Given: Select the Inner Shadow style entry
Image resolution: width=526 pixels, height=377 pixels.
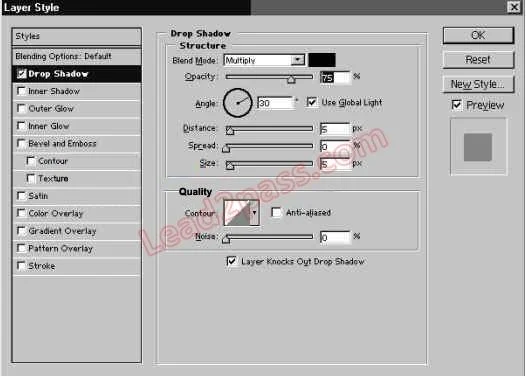Looking at the screenshot, I should 76,91.
